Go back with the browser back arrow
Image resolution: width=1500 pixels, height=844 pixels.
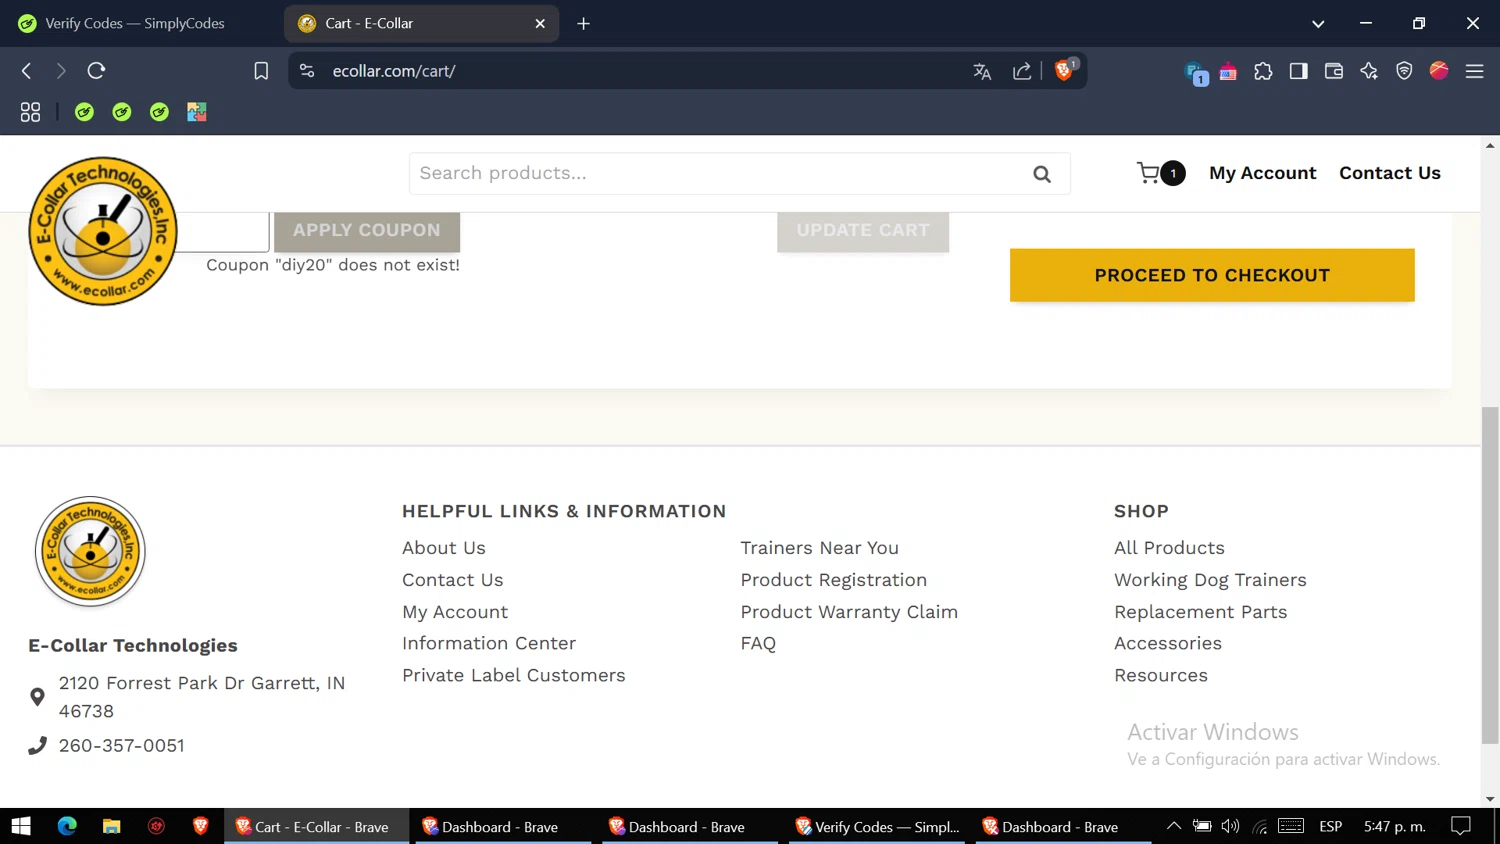[27, 71]
